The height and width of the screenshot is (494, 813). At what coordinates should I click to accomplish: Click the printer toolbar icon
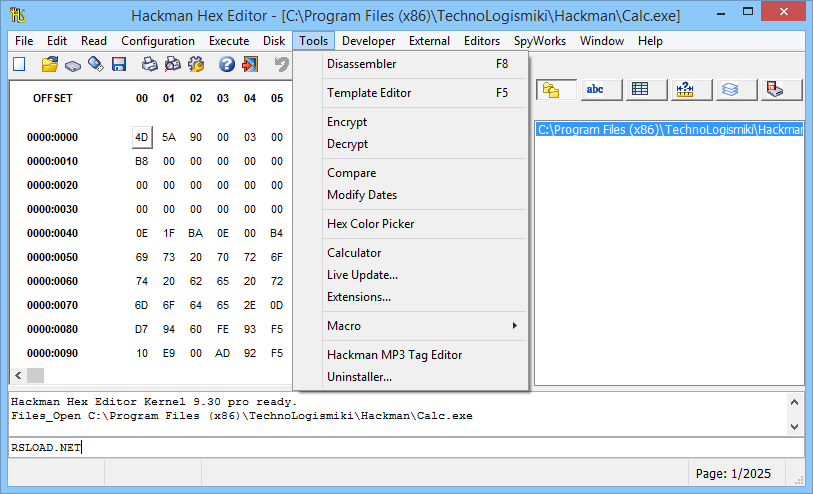click(150, 64)
